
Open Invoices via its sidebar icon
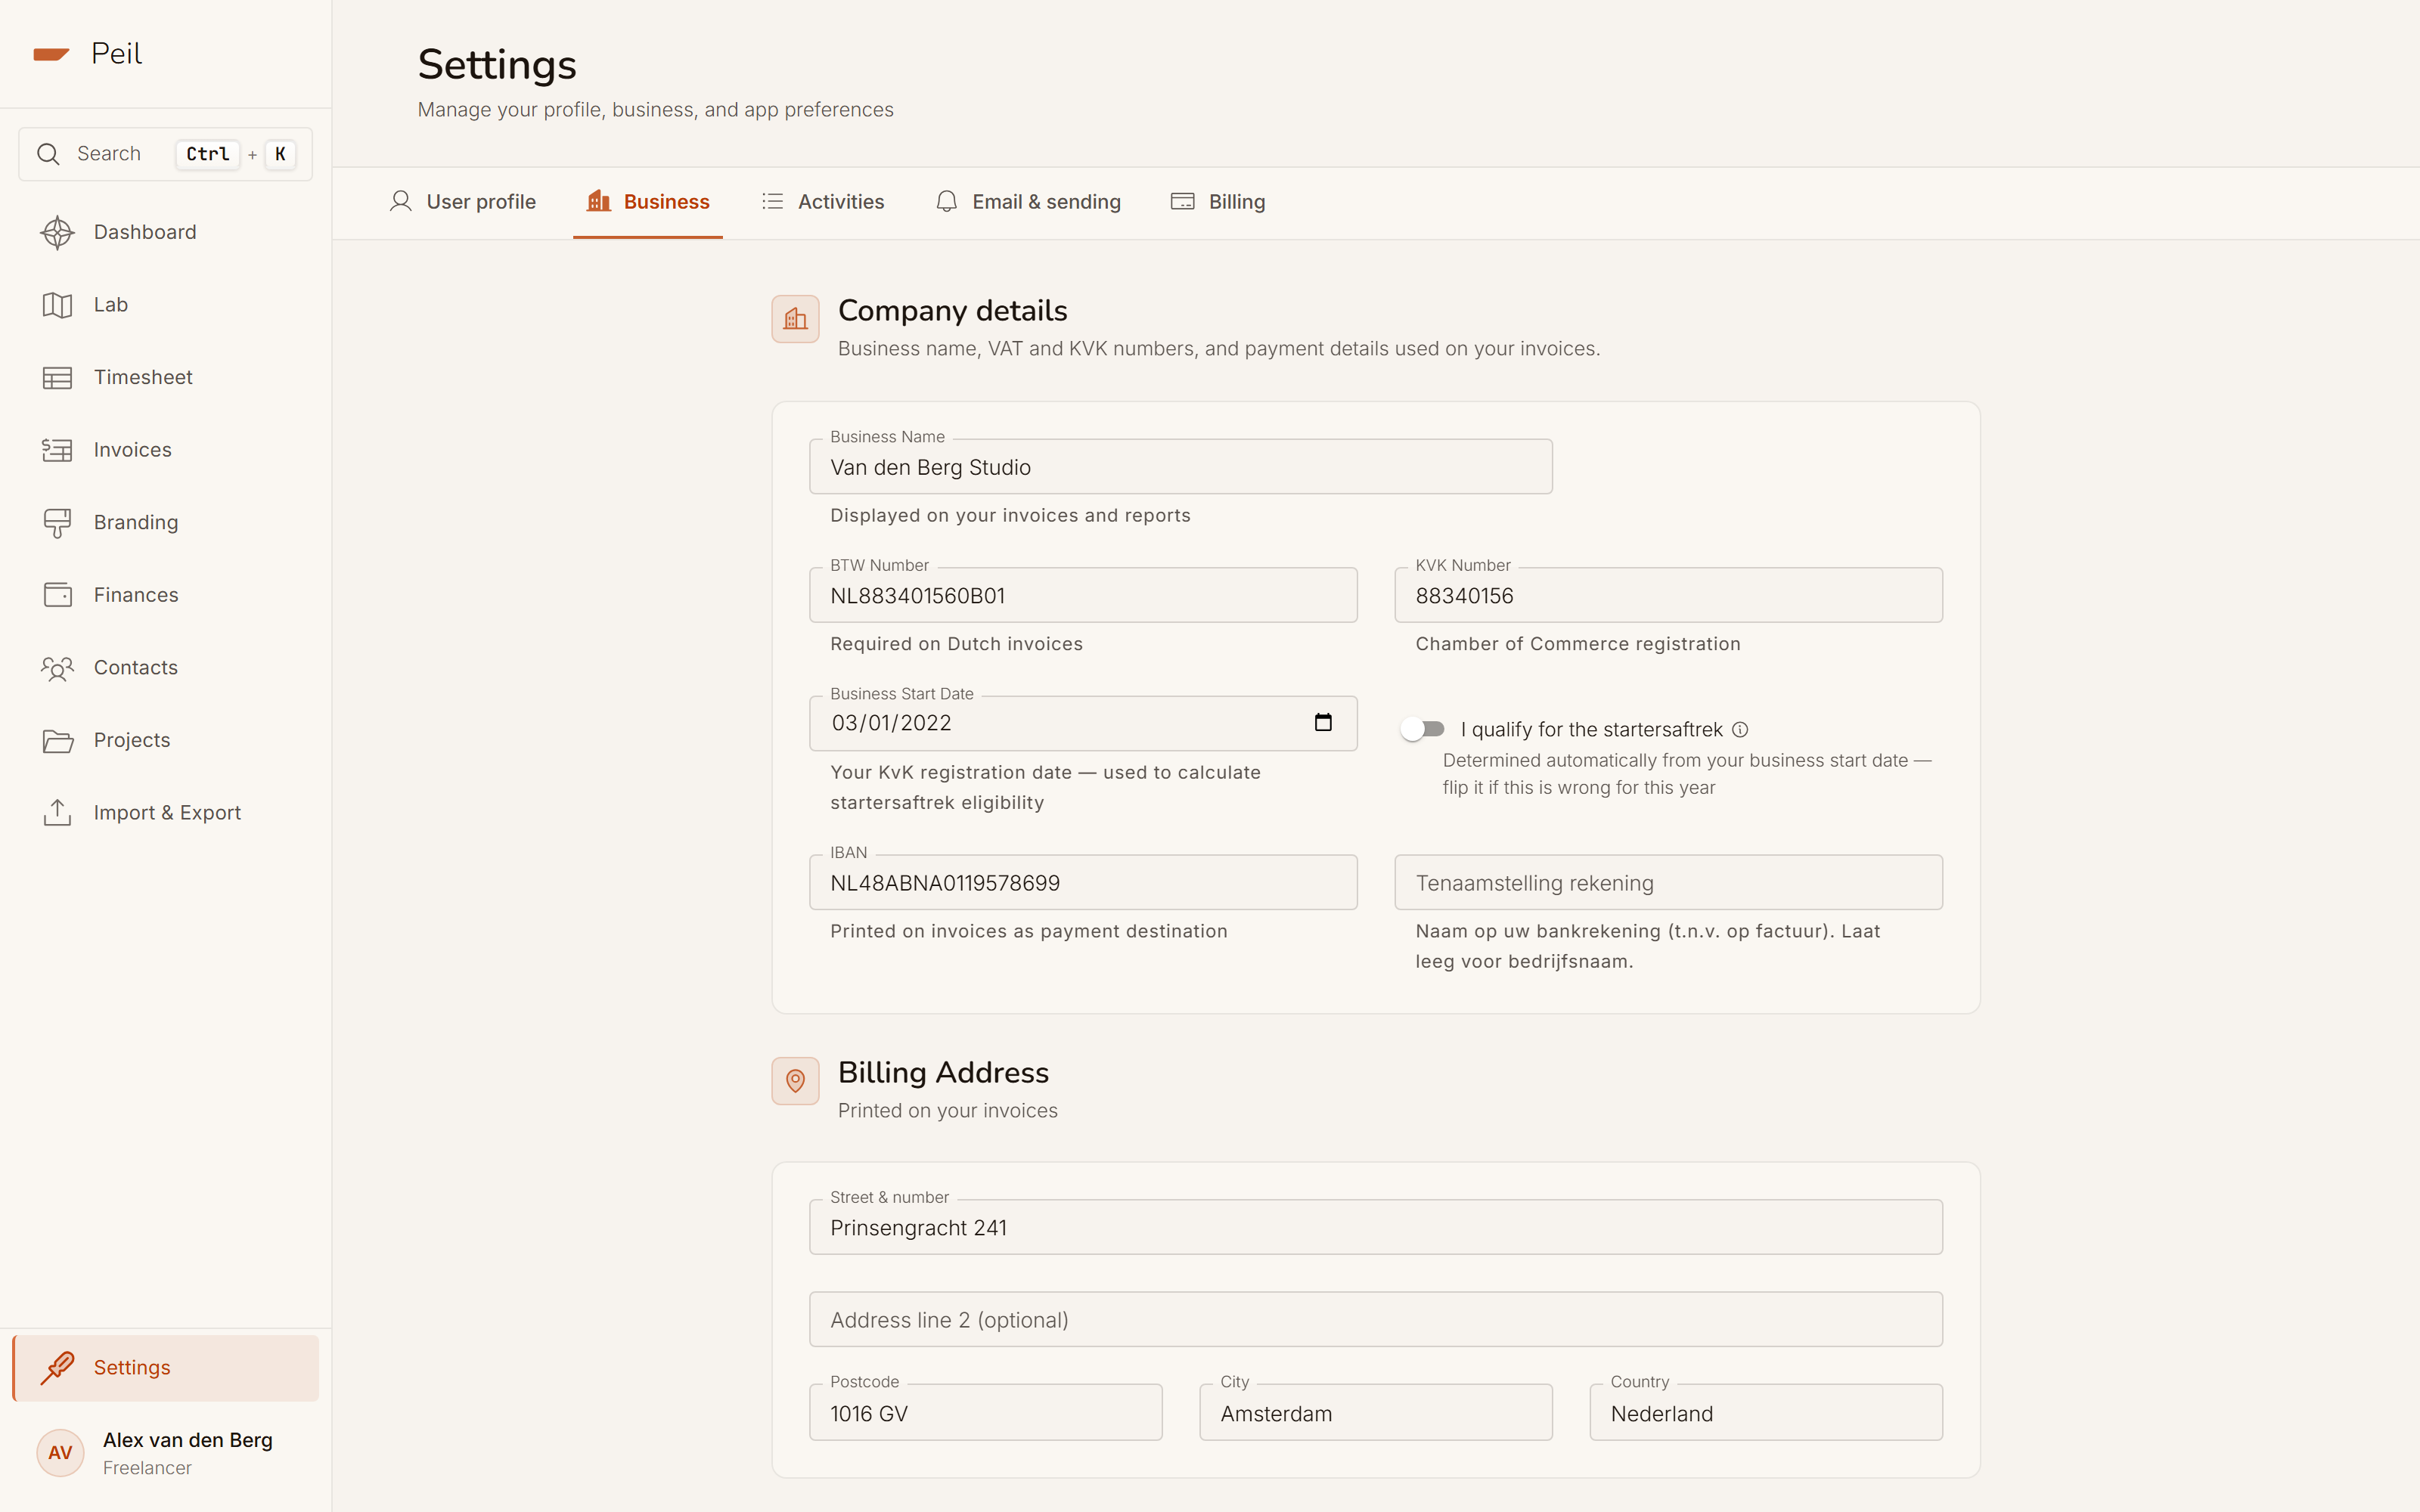(57, 450)
